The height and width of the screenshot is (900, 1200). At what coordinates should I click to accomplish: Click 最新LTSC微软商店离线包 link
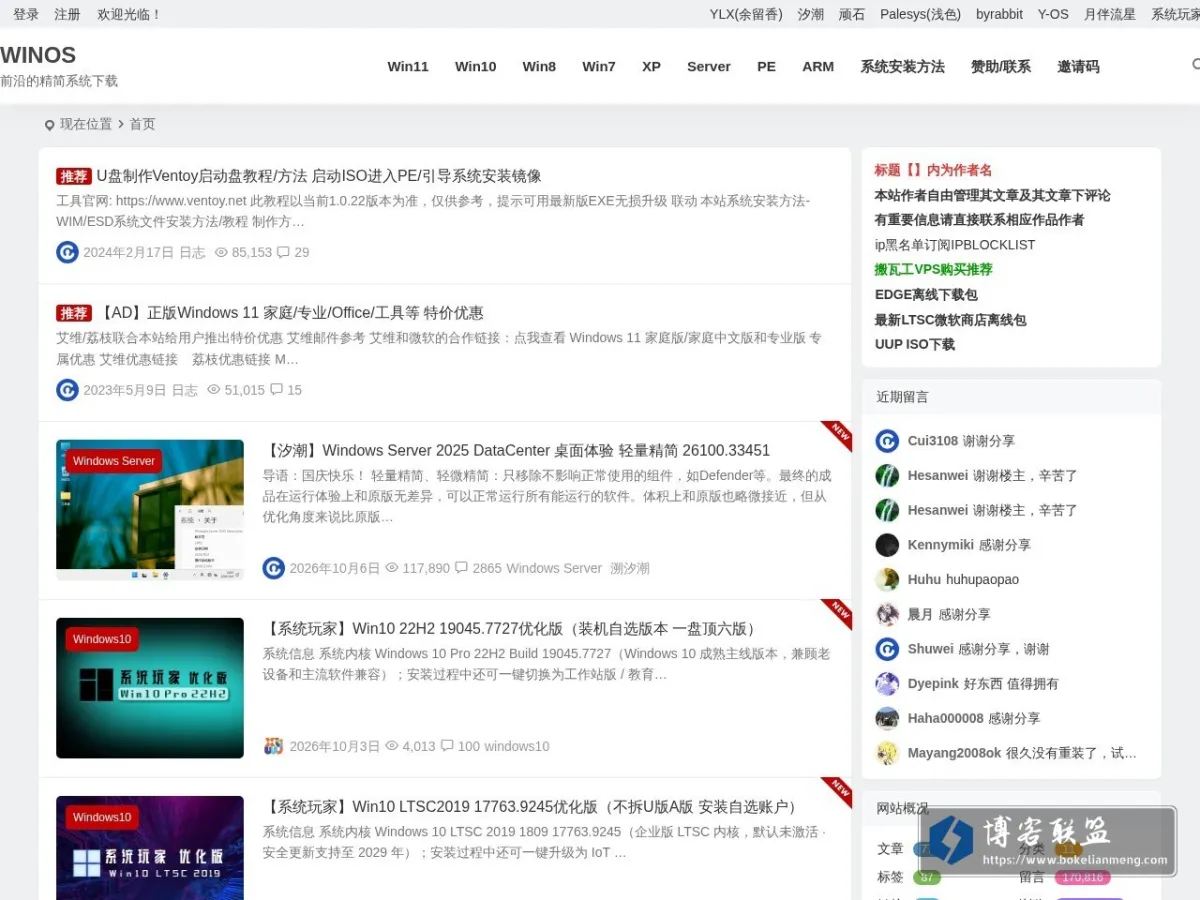pyautogui.click(x=950, y=320)
